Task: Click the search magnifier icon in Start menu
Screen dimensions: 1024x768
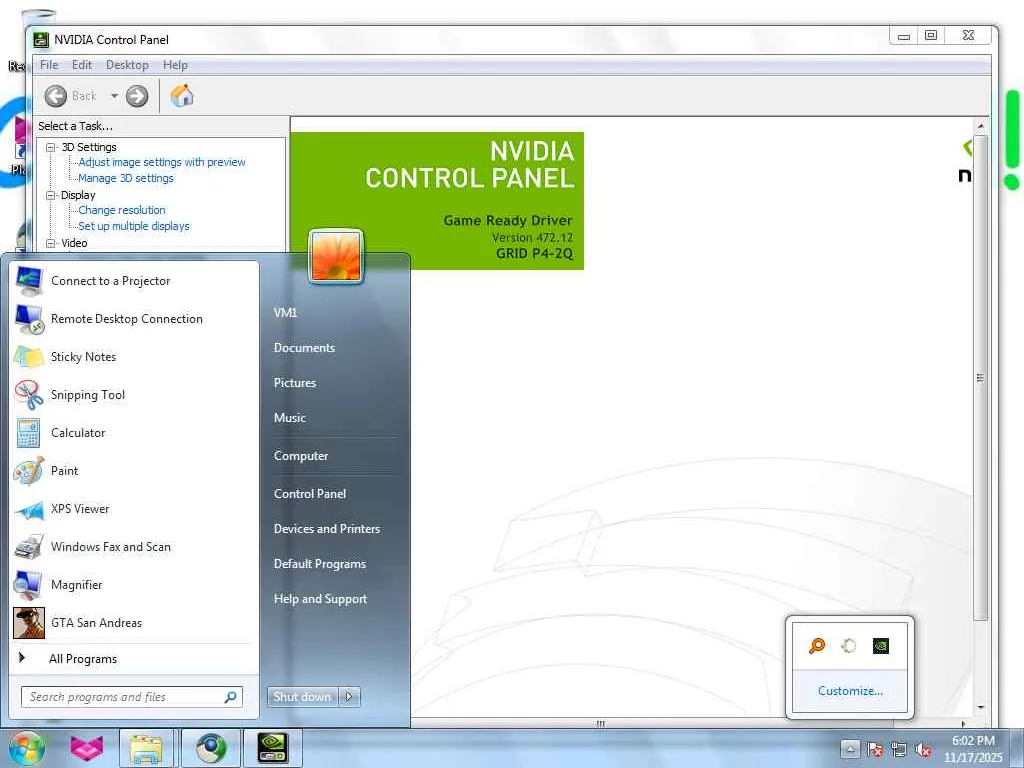Action: [231, 697]
